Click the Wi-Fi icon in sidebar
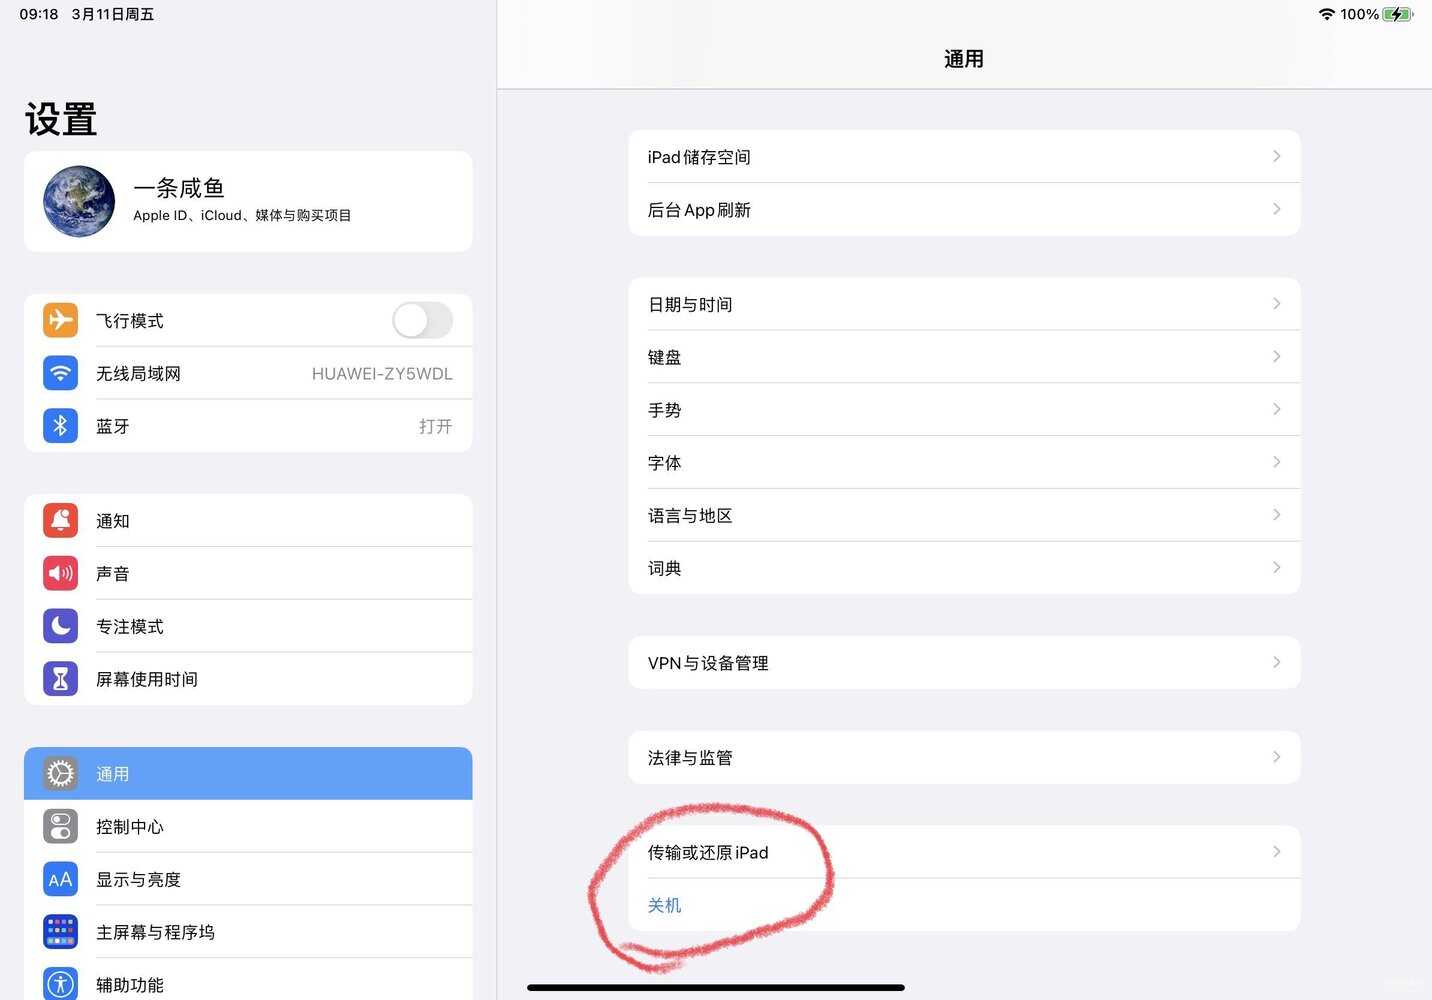This screenshot has width=1432, height=1000. (x=60, y=373)
